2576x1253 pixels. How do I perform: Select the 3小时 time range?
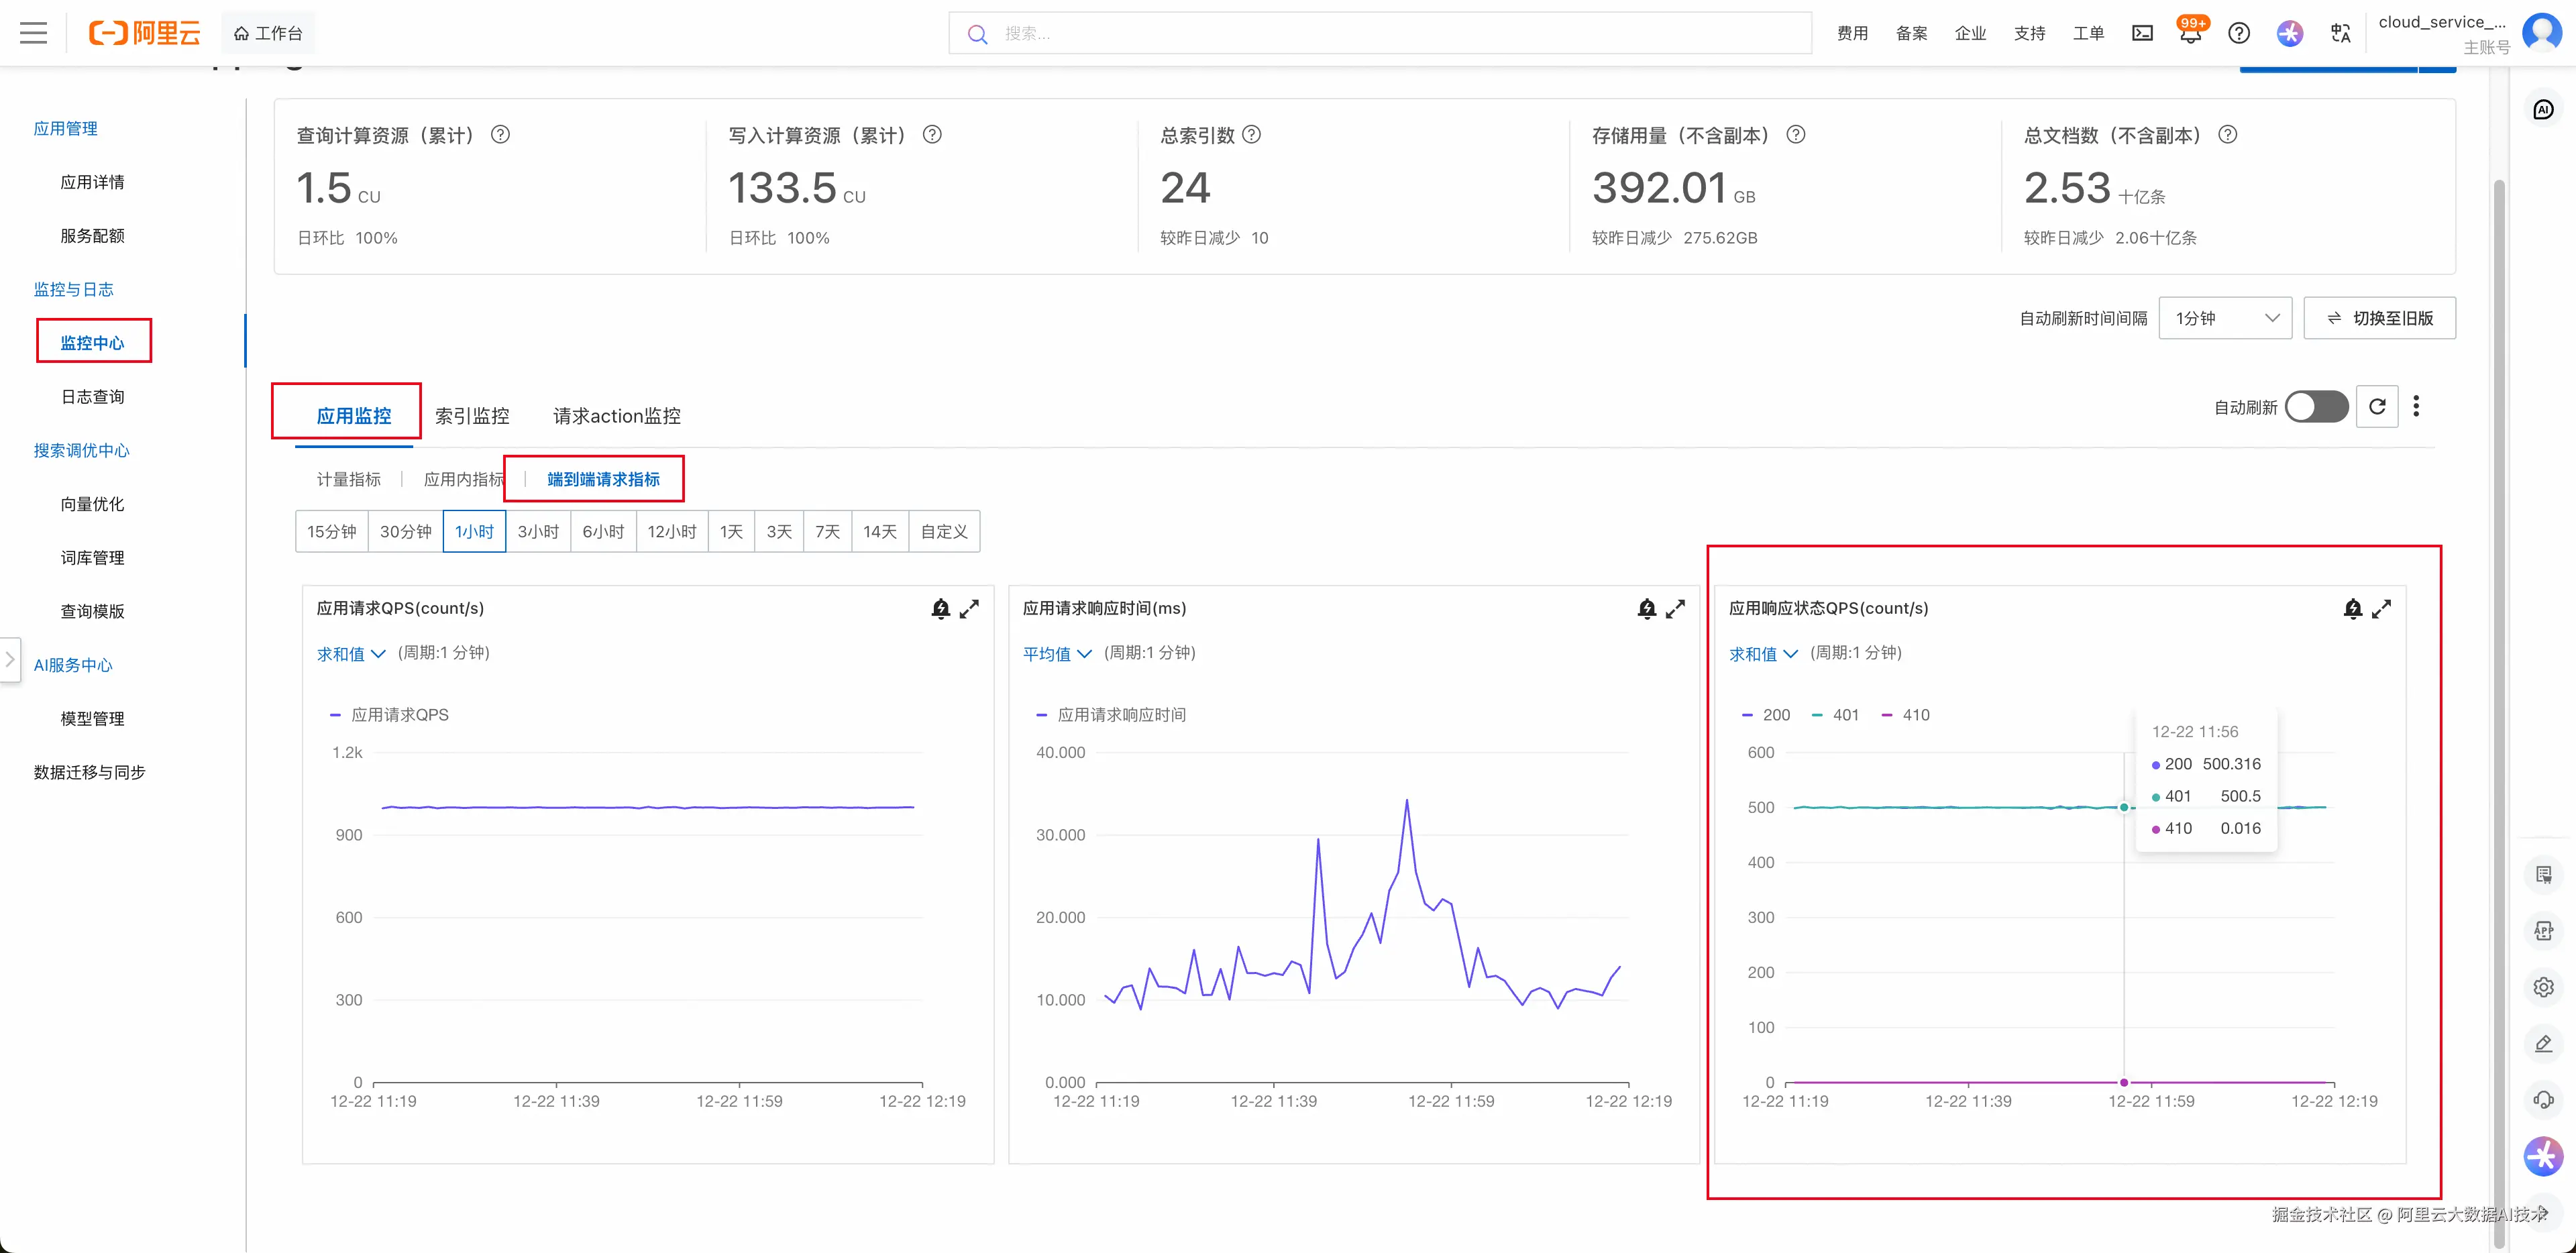(538, 532)
